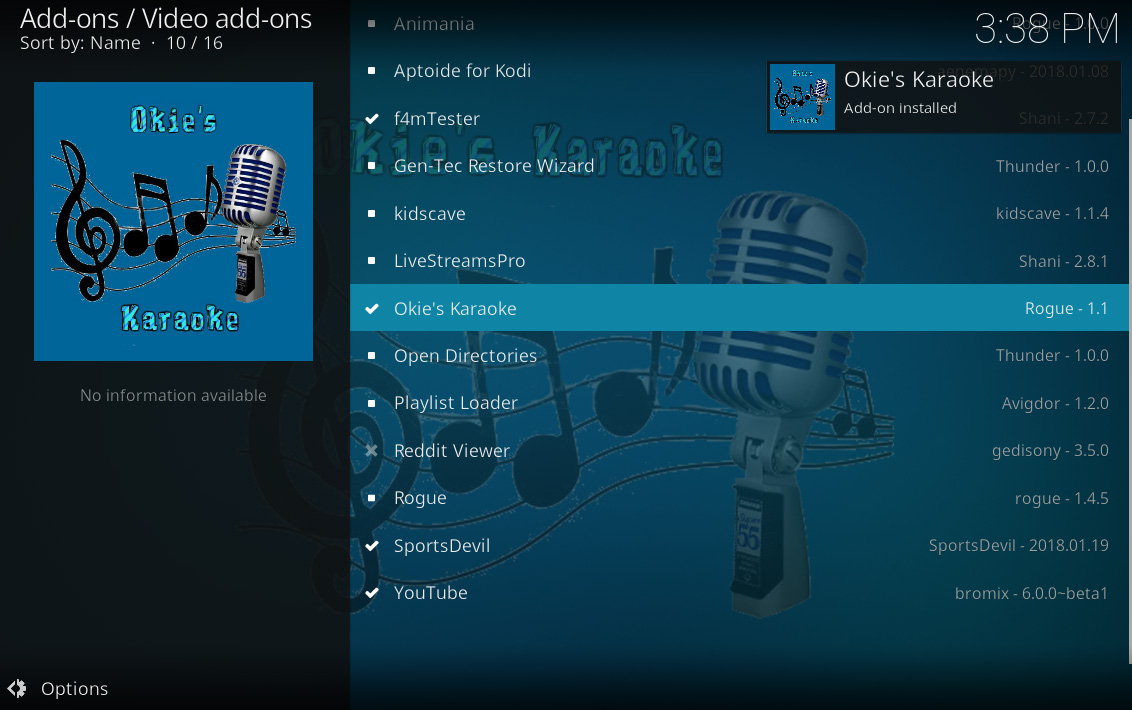Image resolution: width=1132 pixels, height=710 pixels.
Task: Open the Animania add-on
Action: click(x=434, y=24)
